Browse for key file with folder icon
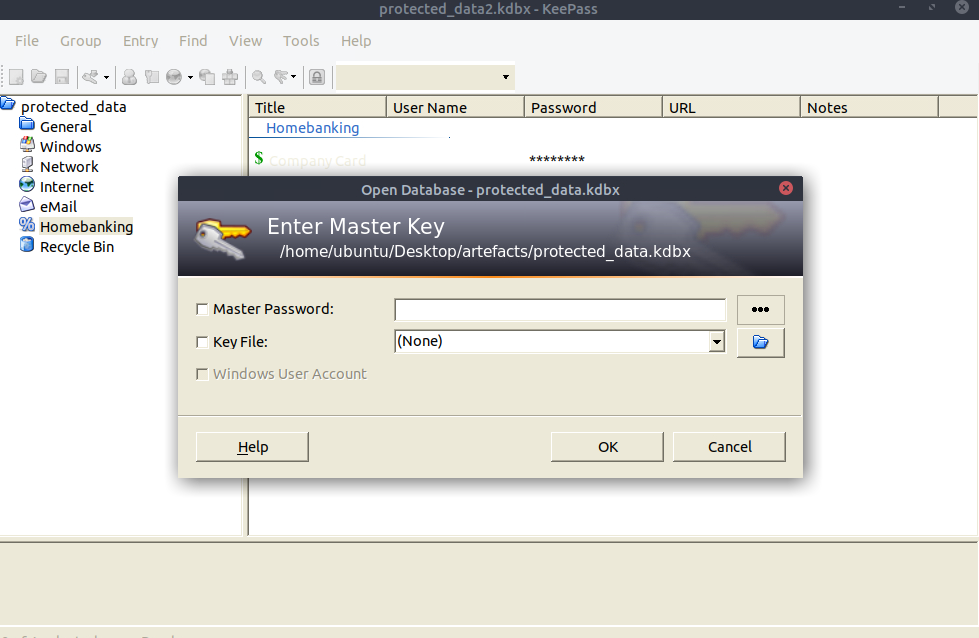The image size is (979, 638). [x=760, y=342]
